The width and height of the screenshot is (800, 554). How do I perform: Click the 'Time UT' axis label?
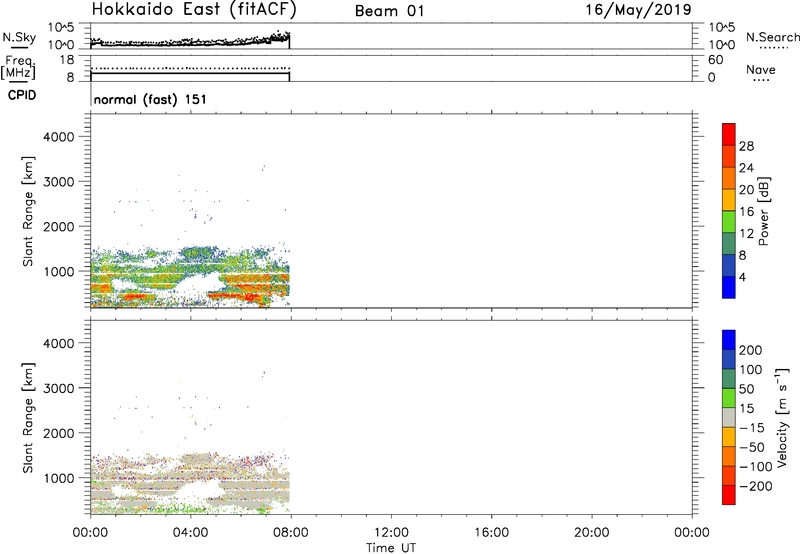391,548
